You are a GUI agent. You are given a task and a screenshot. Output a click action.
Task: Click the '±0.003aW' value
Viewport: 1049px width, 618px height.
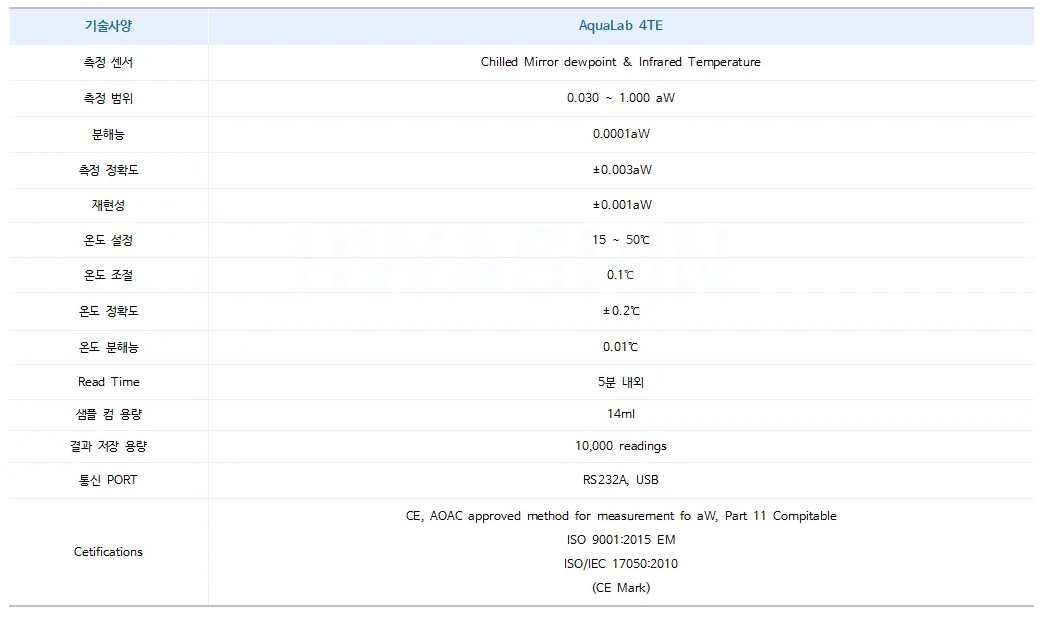622,170
